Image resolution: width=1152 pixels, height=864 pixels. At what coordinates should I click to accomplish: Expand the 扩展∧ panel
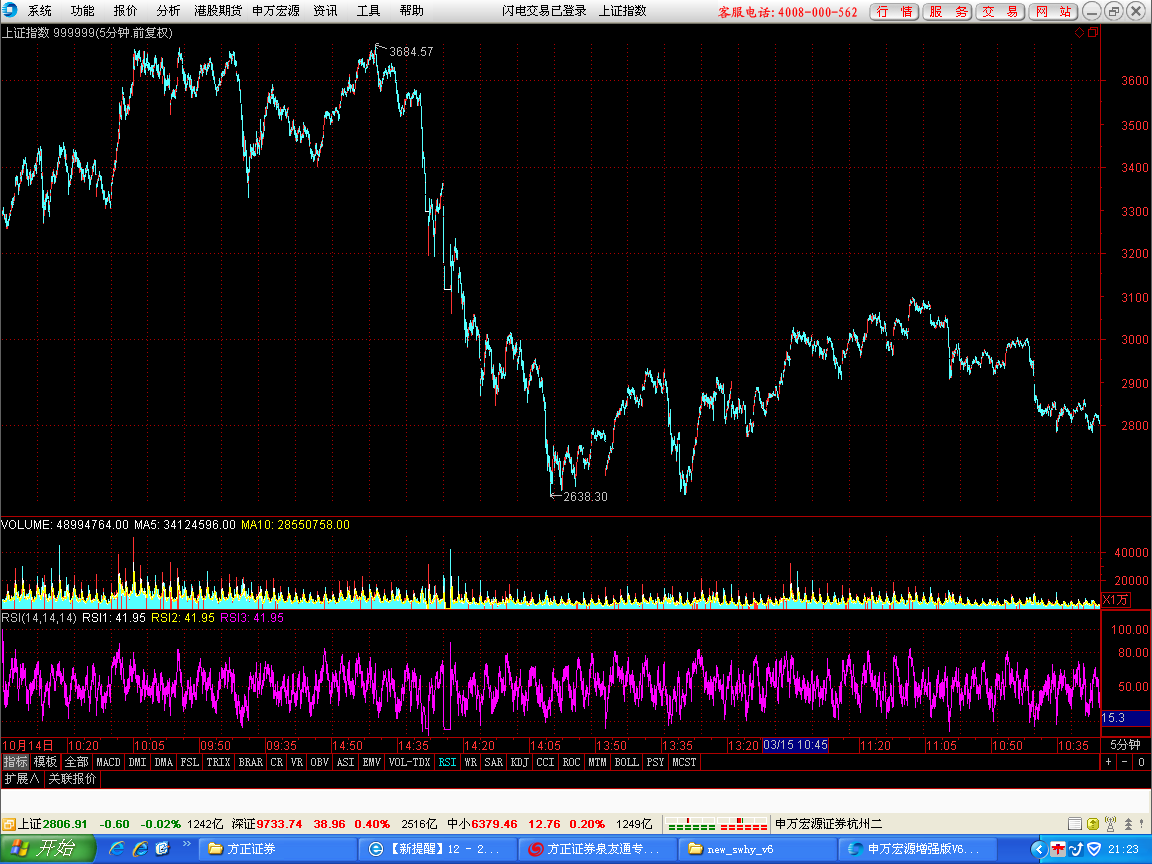click(x=22, y=778)
